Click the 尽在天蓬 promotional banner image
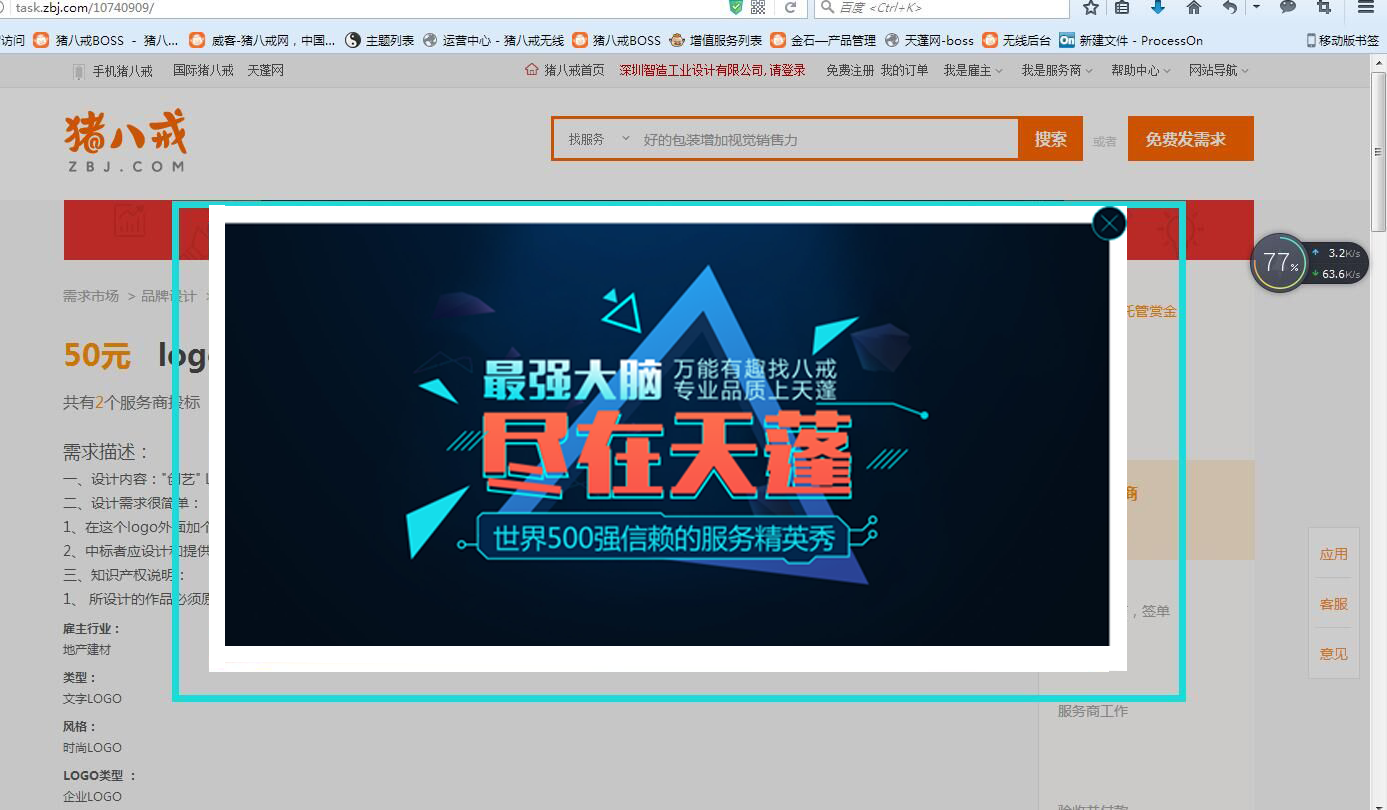Viewport: 1387px width, 810px height. click(667, 434)
